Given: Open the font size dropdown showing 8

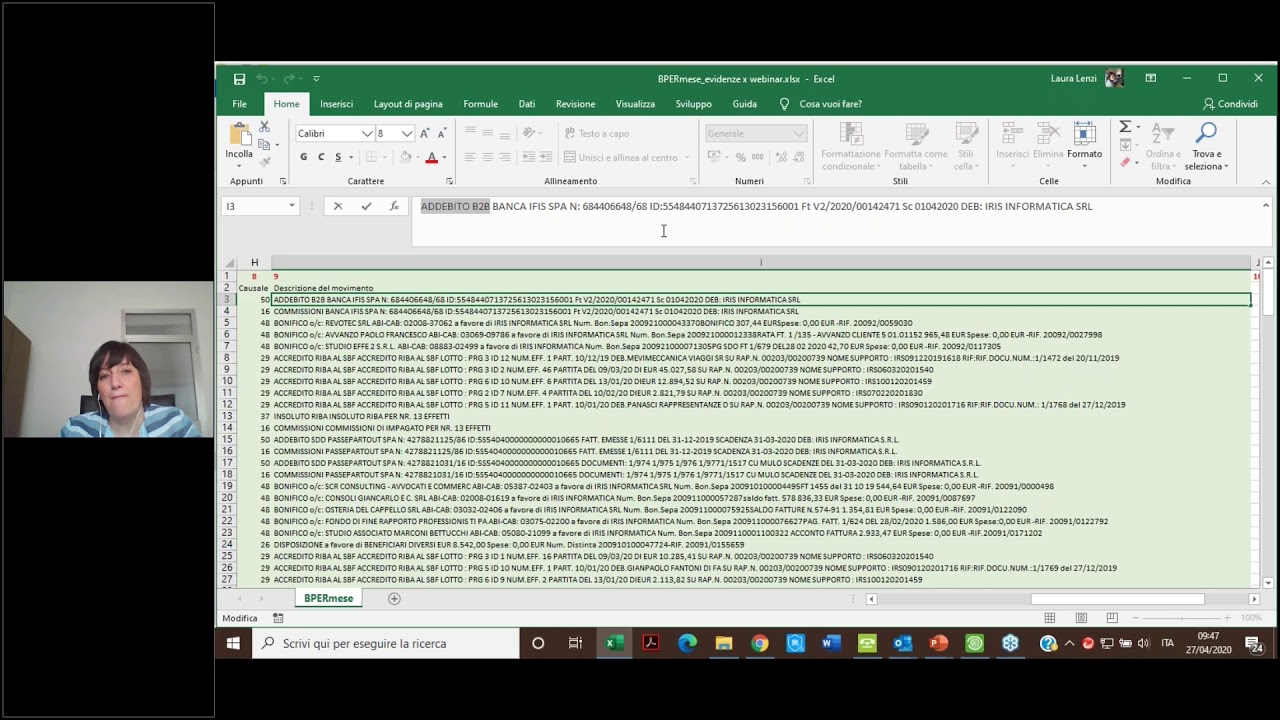Looking at the screenshot, I should click(407, 133).
